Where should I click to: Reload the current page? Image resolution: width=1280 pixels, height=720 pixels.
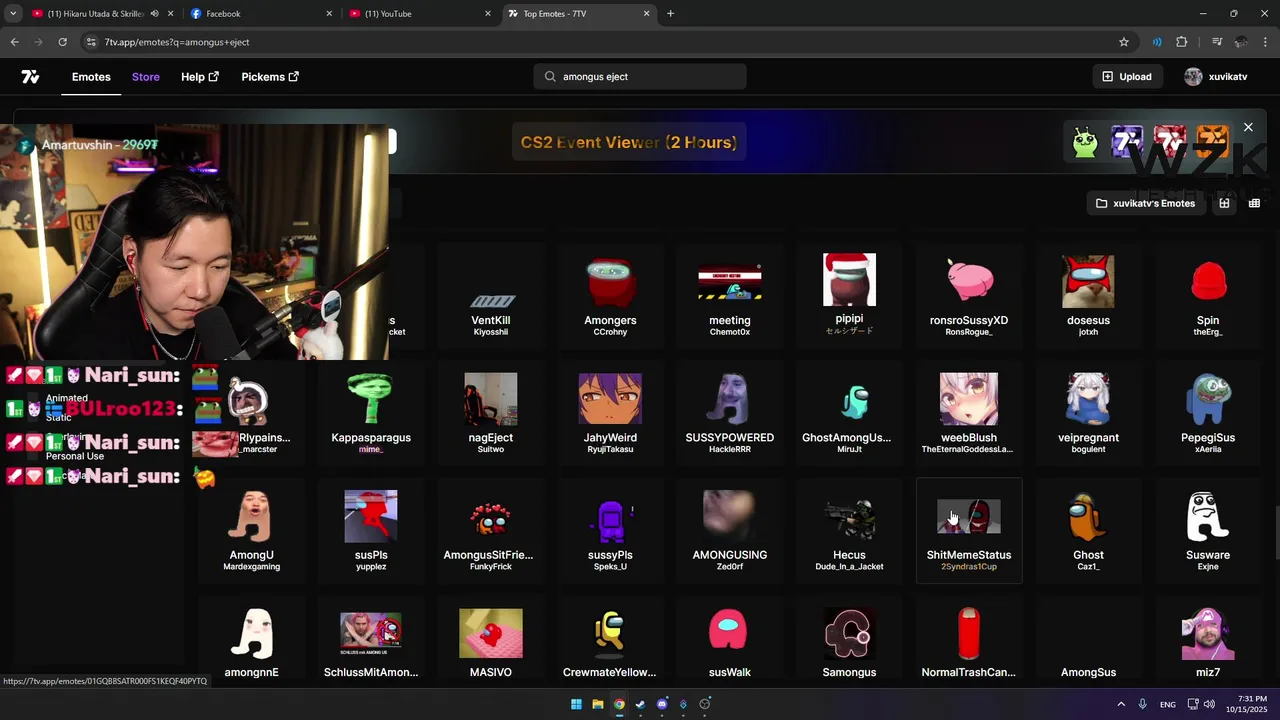tap(62, 42)
